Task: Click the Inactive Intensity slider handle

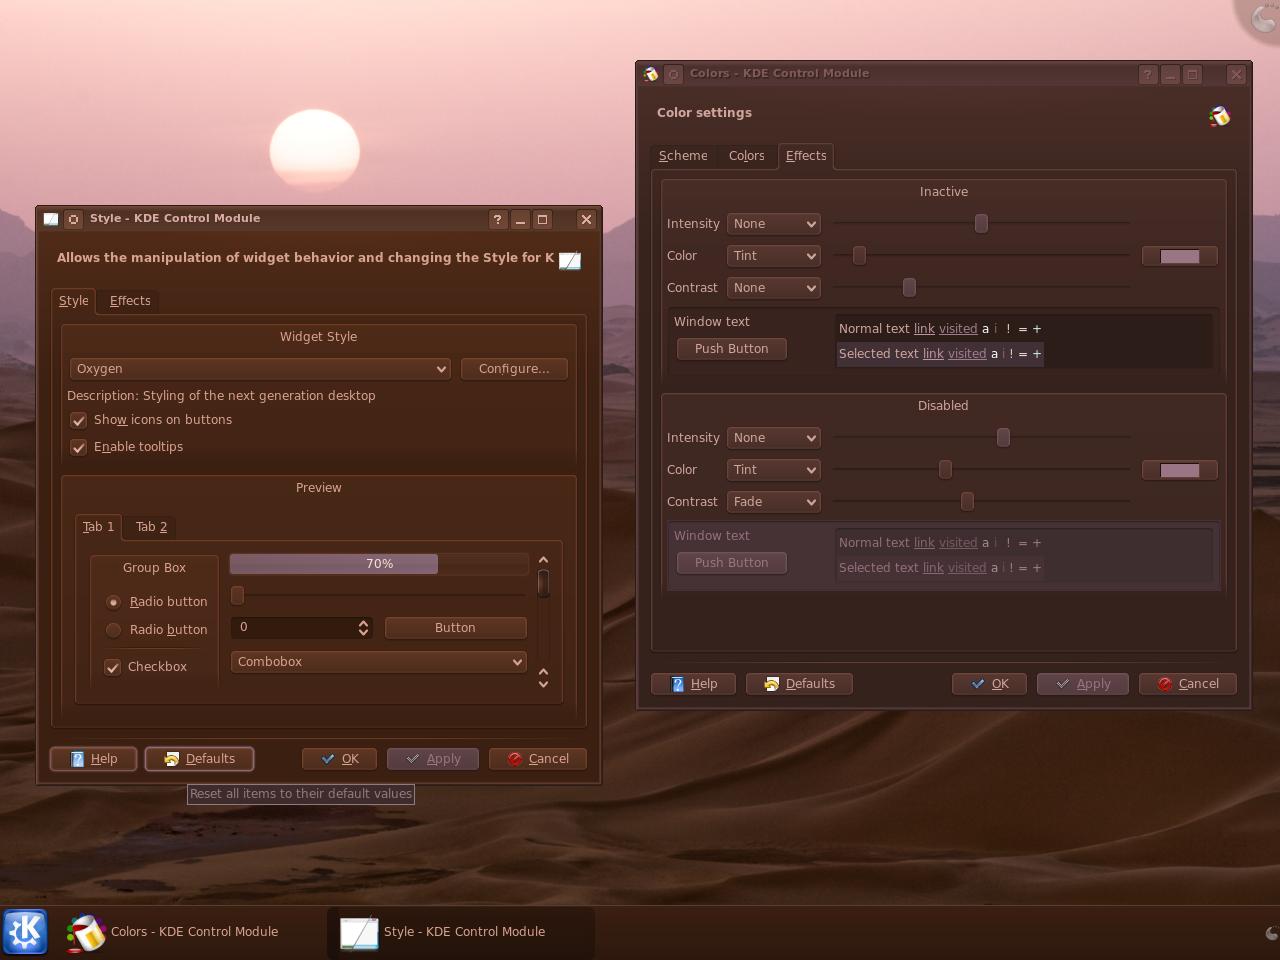Action: [981, 224]
